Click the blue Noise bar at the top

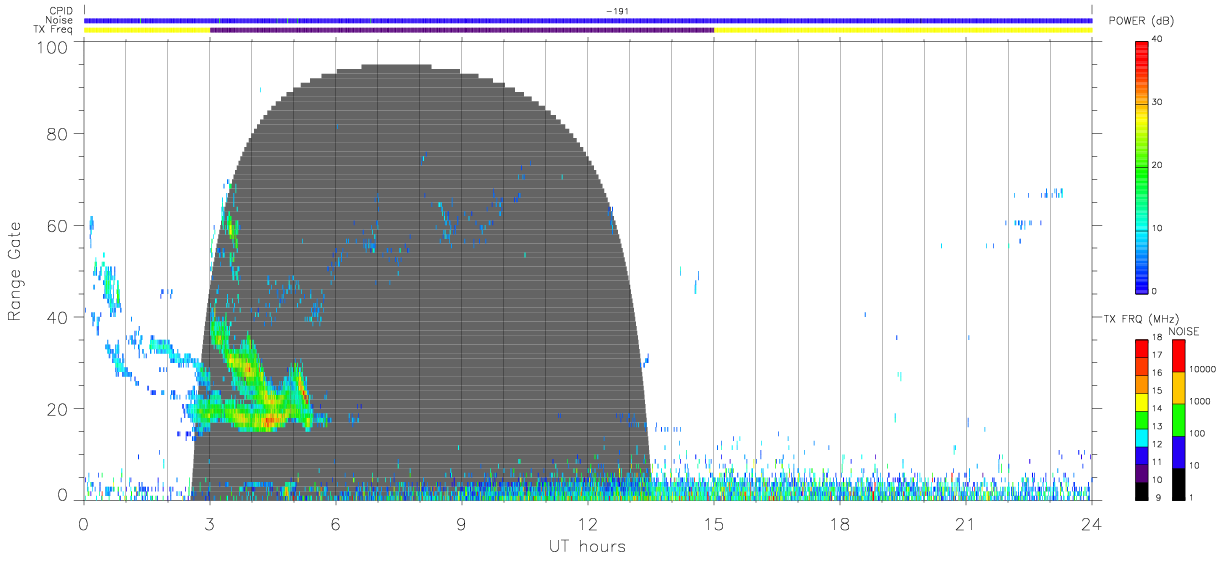click(588, 20)
